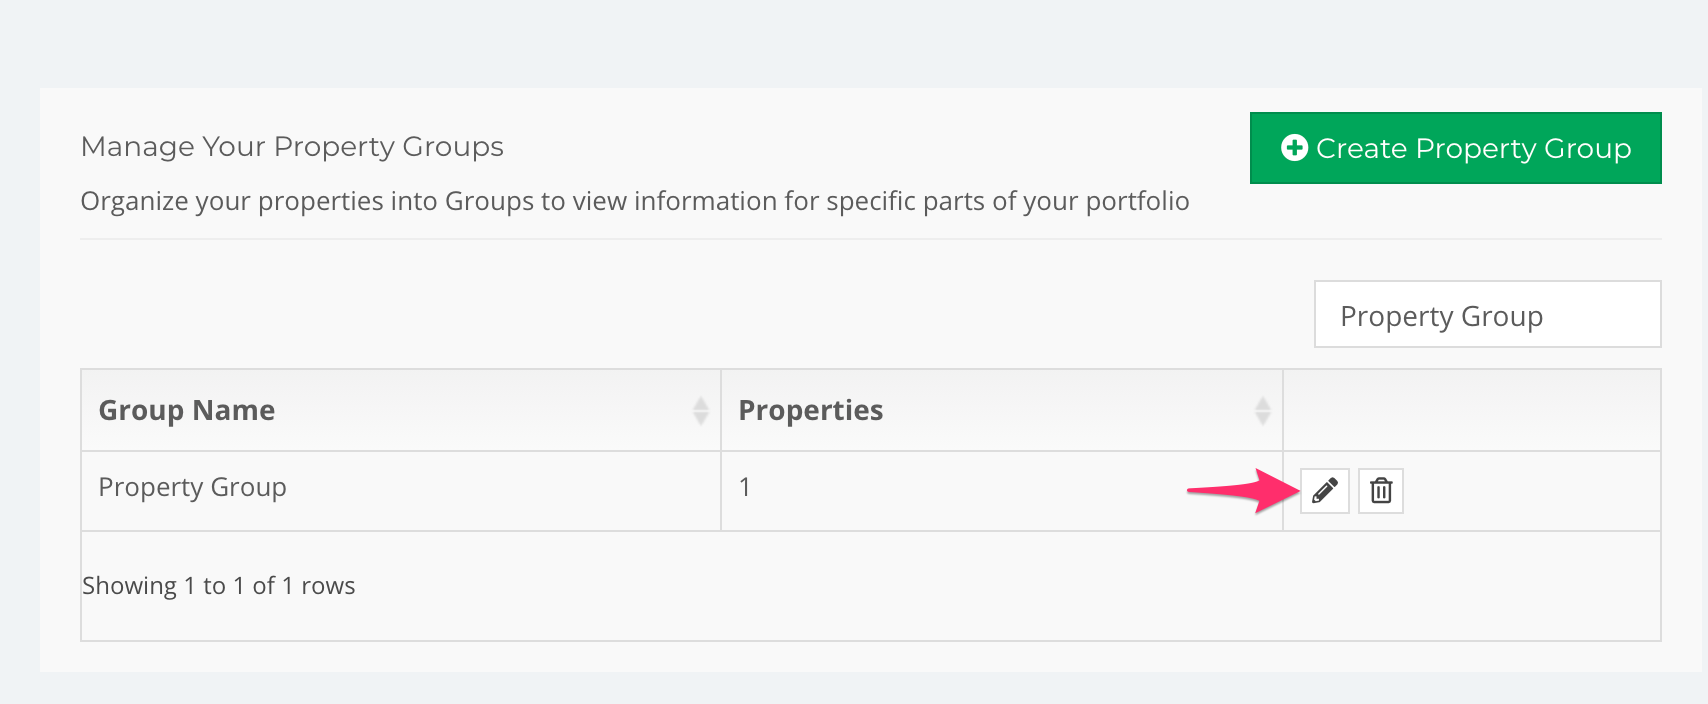This screenshot has height=704, width=1708.
Task: Focus the Property Group search field
Action: 1488,314
